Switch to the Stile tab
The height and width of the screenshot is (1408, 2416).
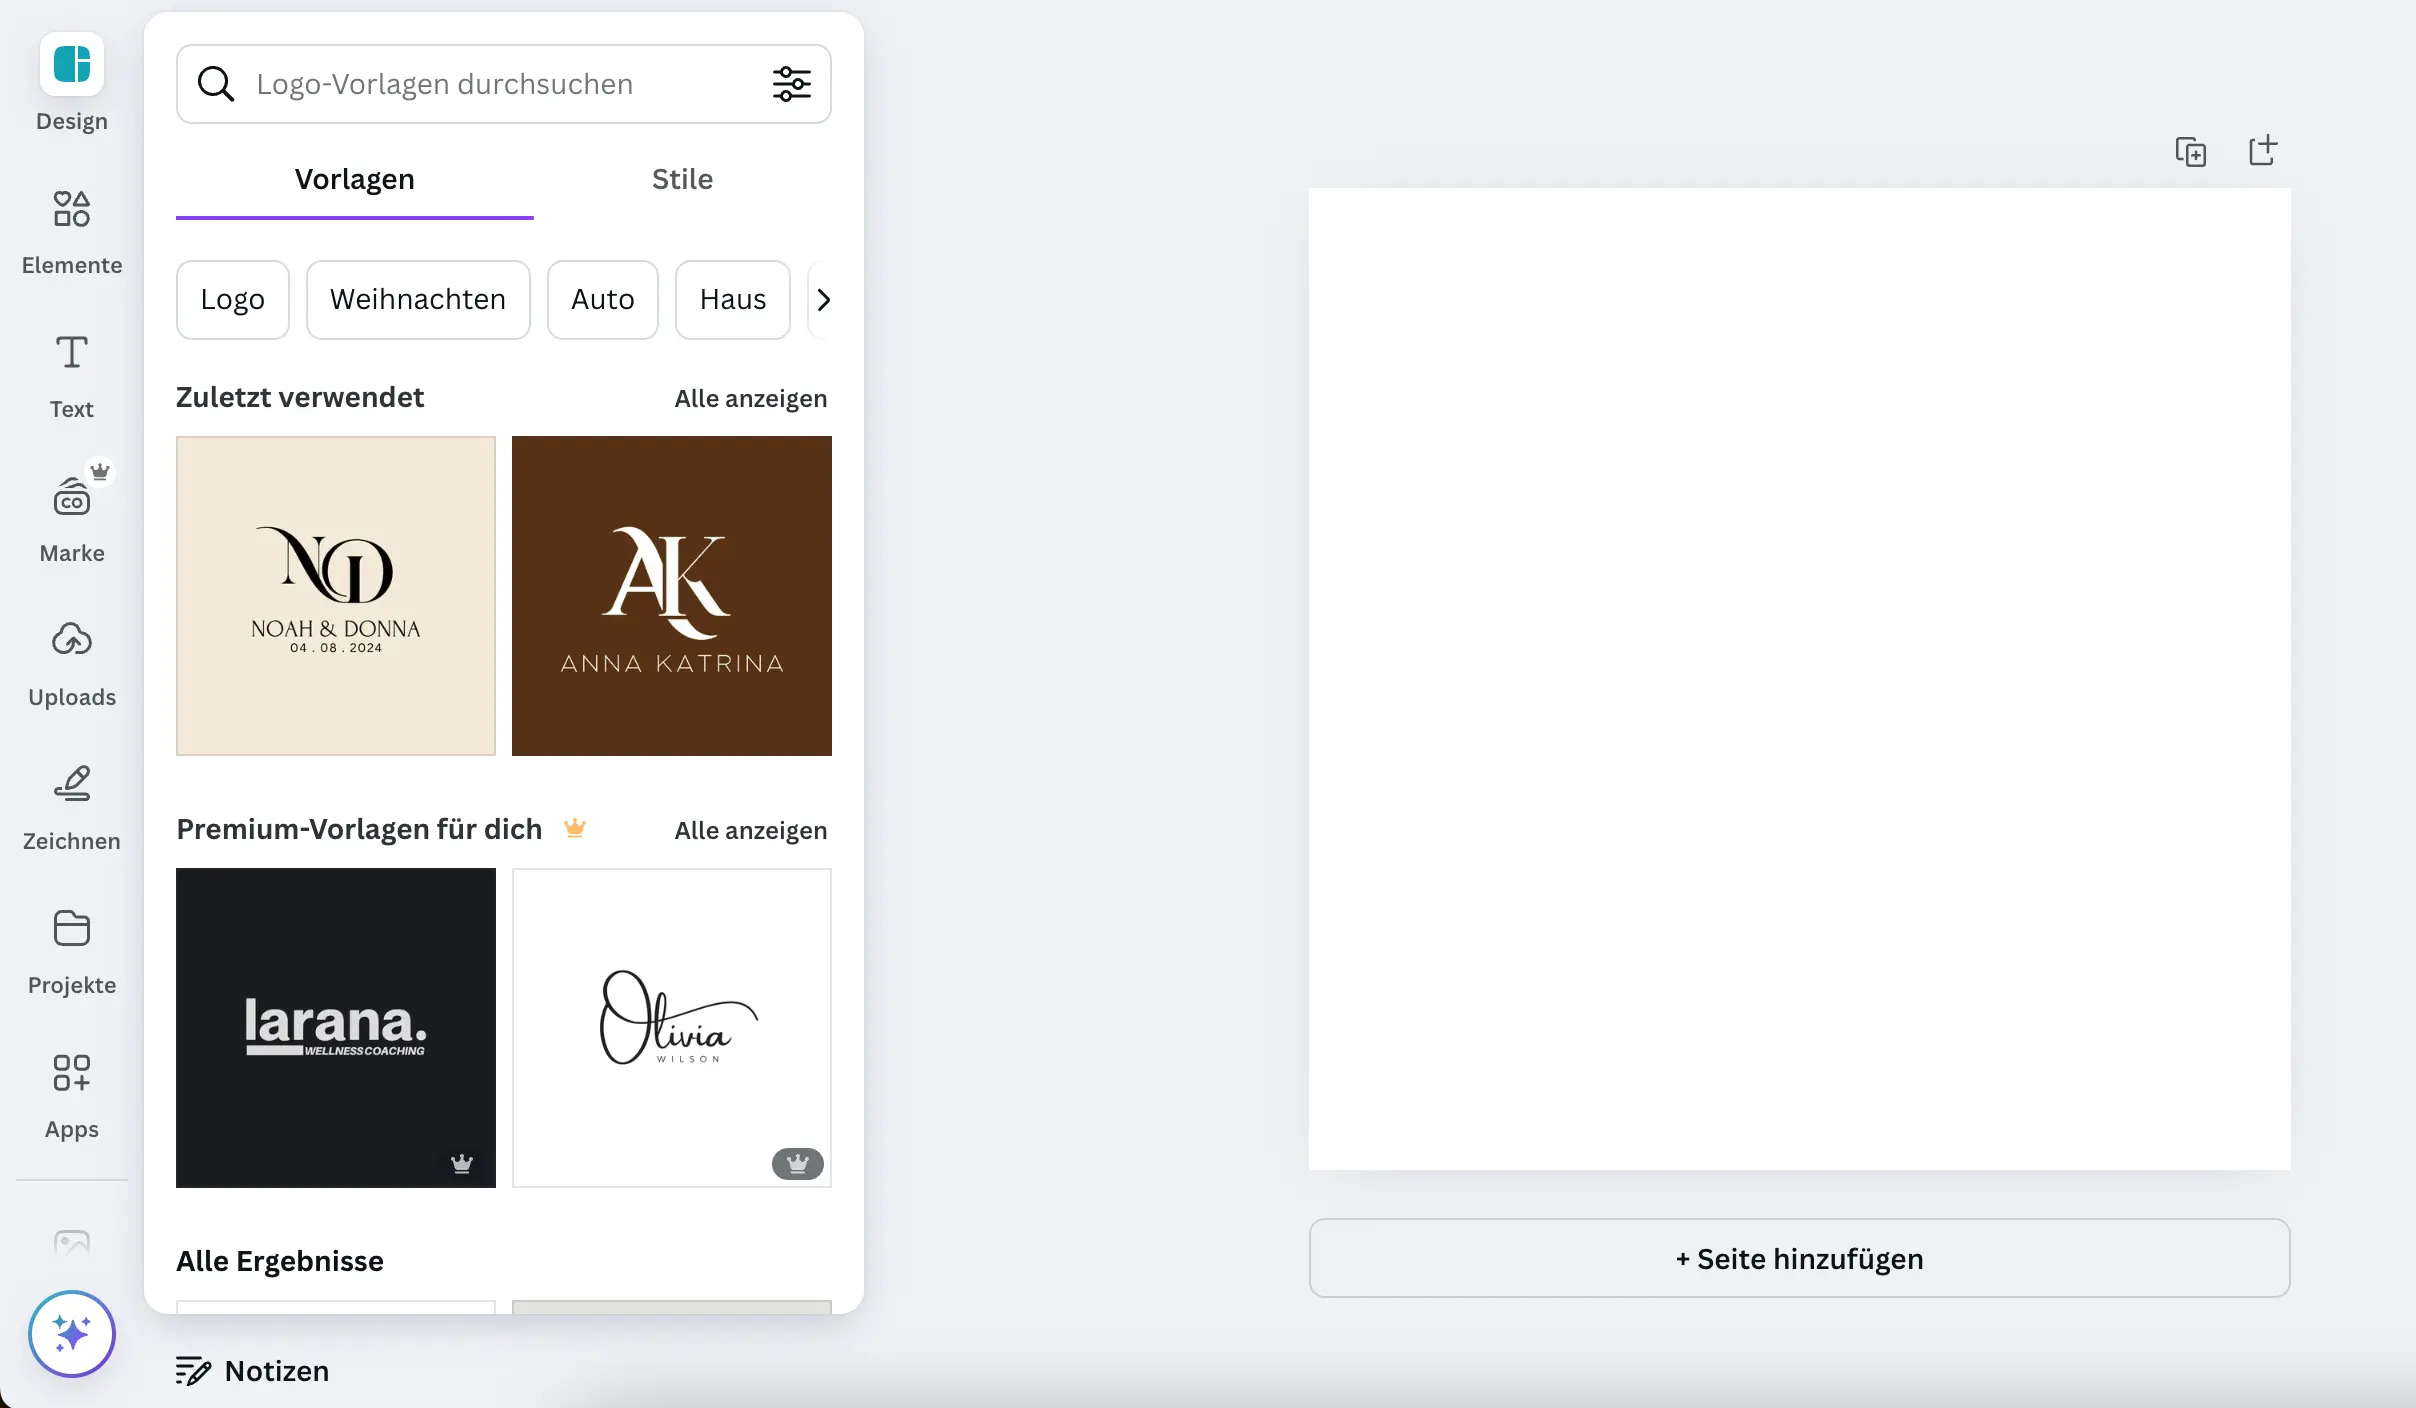[683, 180]
